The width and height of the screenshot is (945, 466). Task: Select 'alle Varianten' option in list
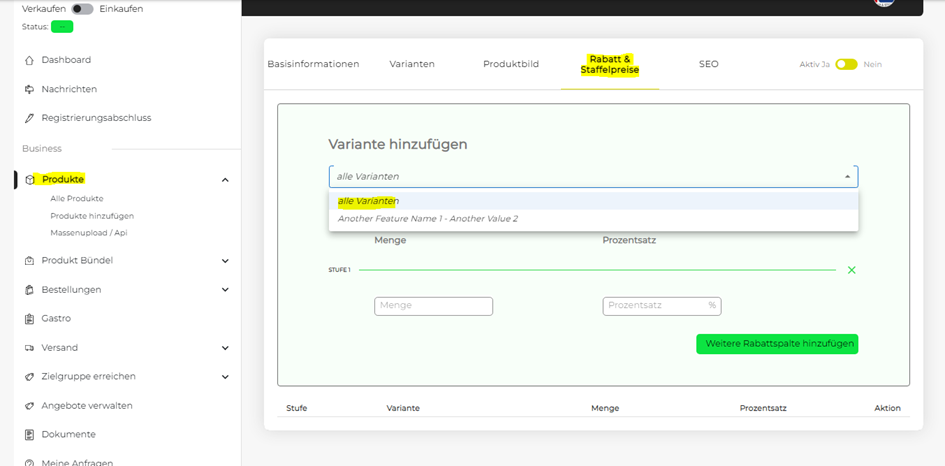click(x=594, y=201)
